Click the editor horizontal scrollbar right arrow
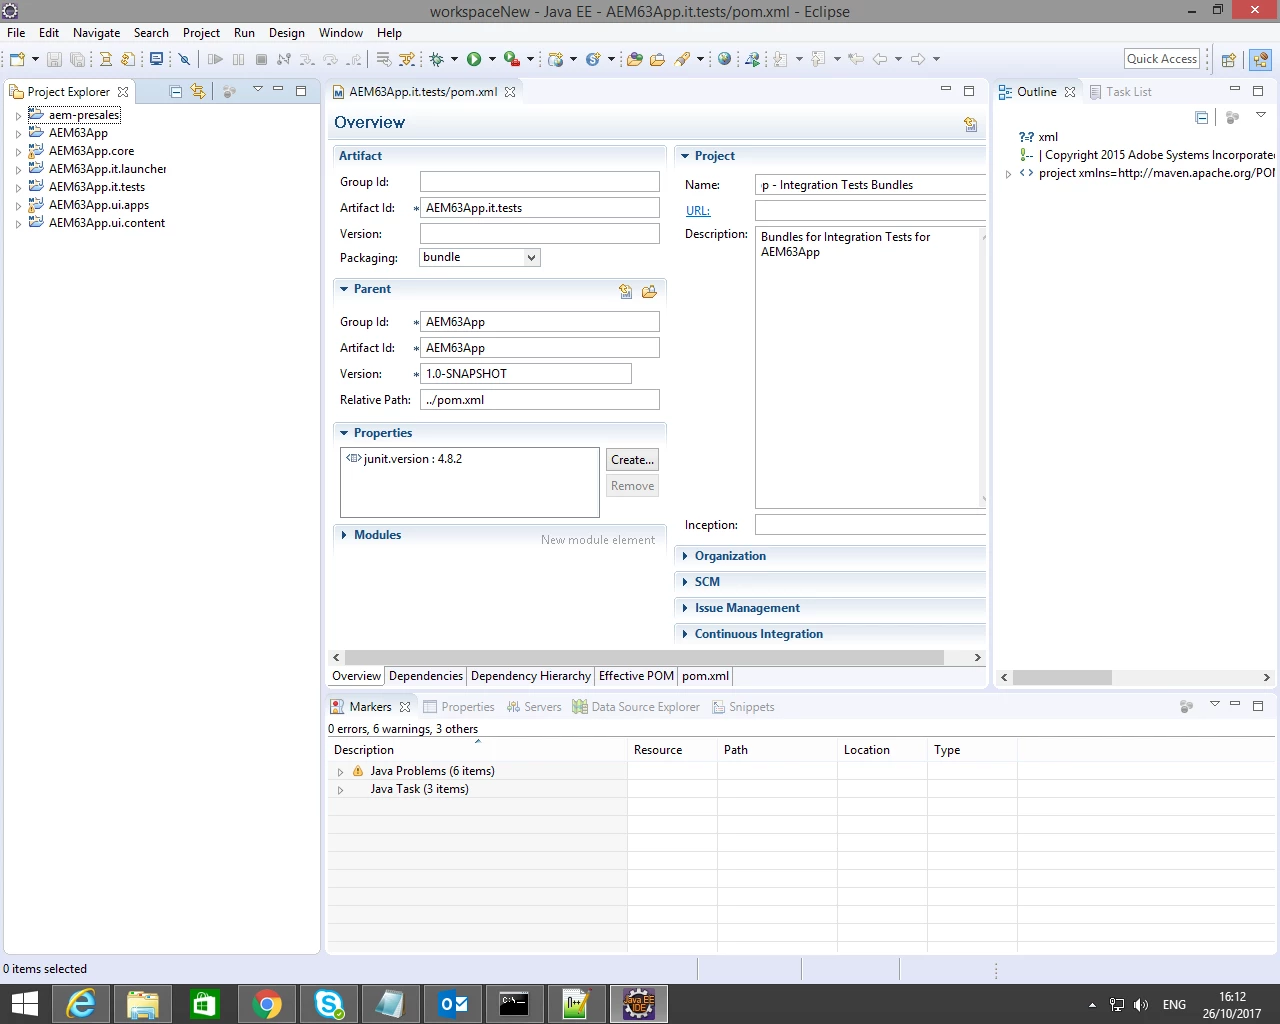 (x=978, y=658)
